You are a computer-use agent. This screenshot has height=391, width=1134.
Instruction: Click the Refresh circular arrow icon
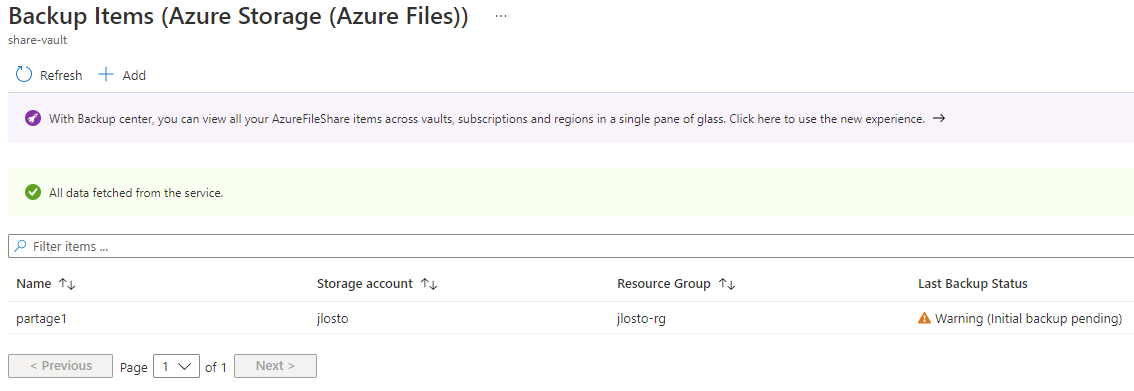tap(24, 74)
